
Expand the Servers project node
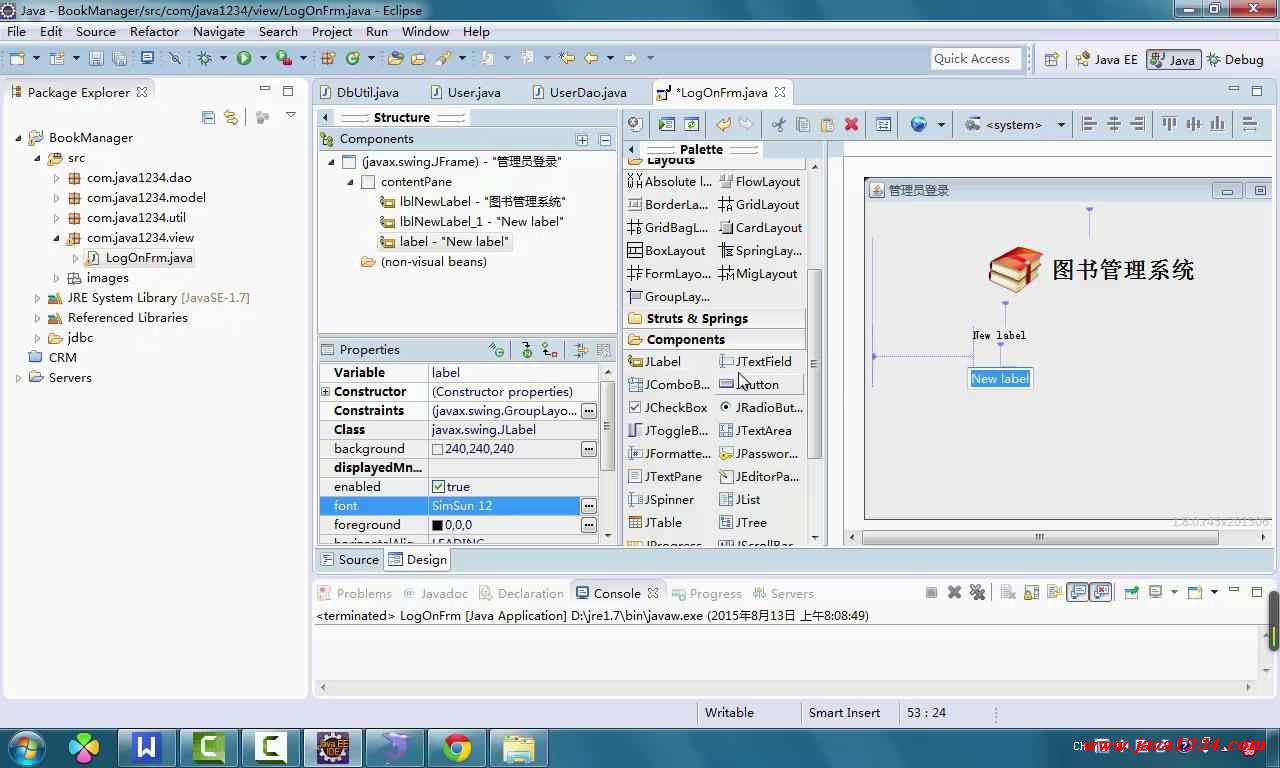coord(19,378)
